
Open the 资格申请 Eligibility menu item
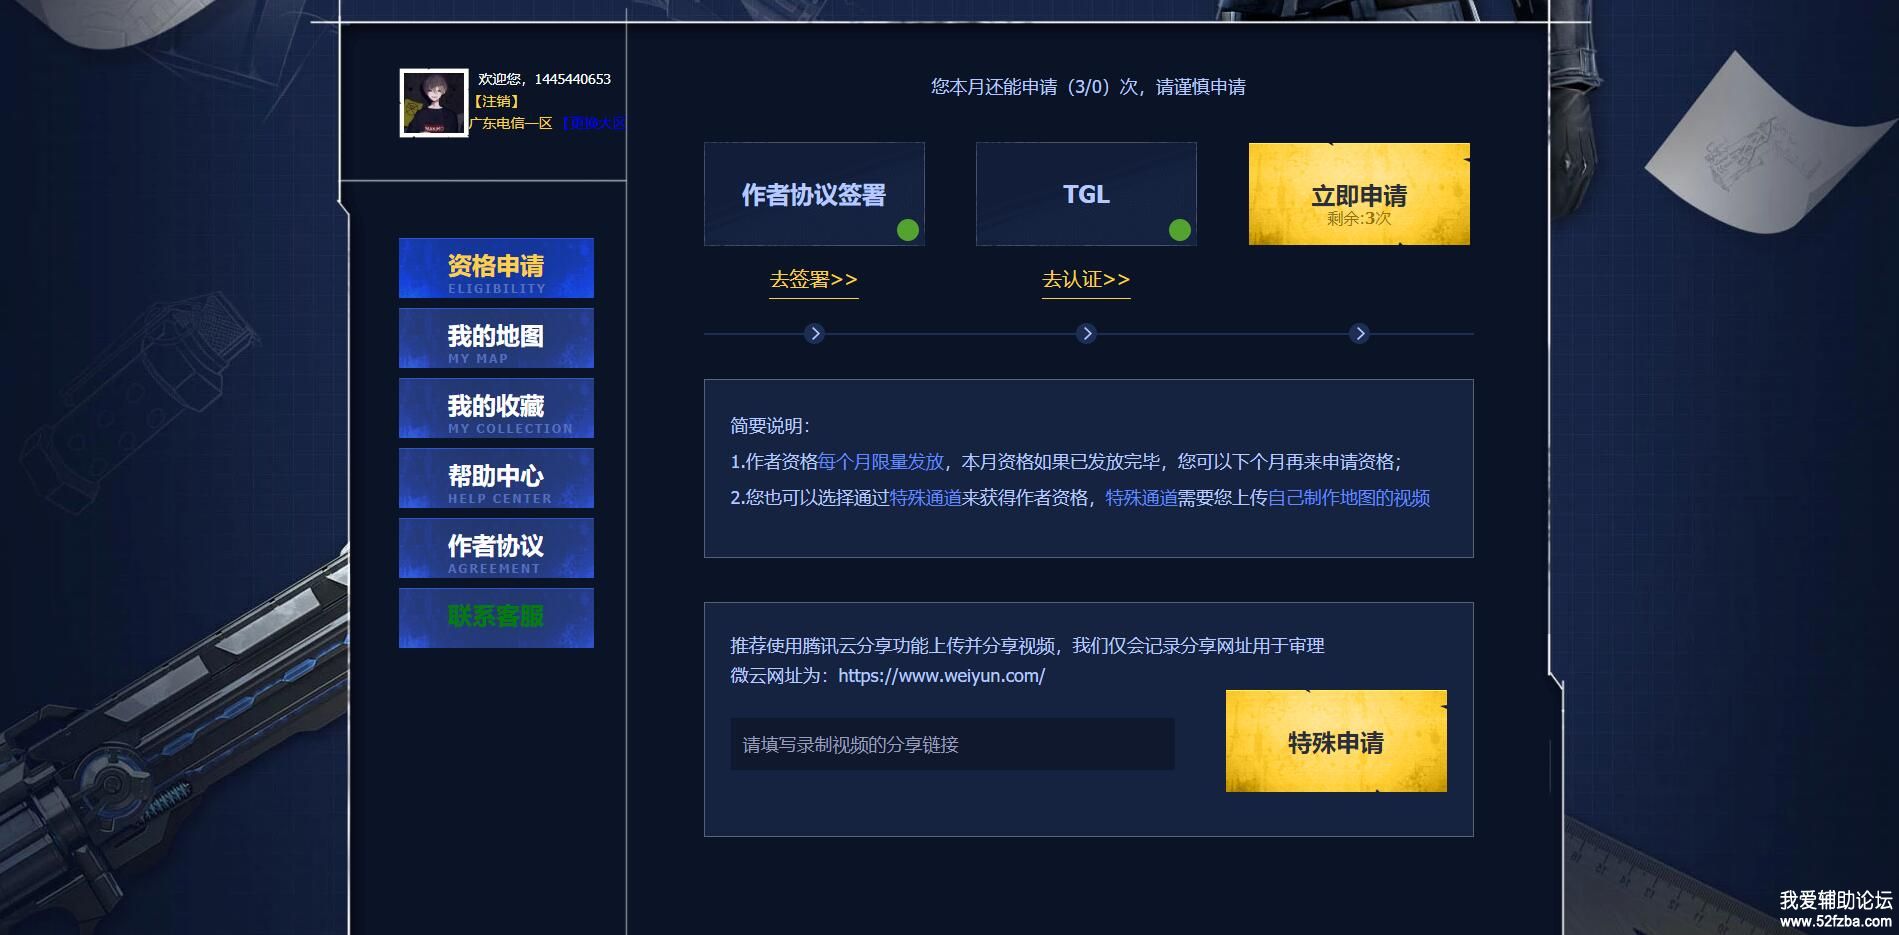(x=496, y=268)
